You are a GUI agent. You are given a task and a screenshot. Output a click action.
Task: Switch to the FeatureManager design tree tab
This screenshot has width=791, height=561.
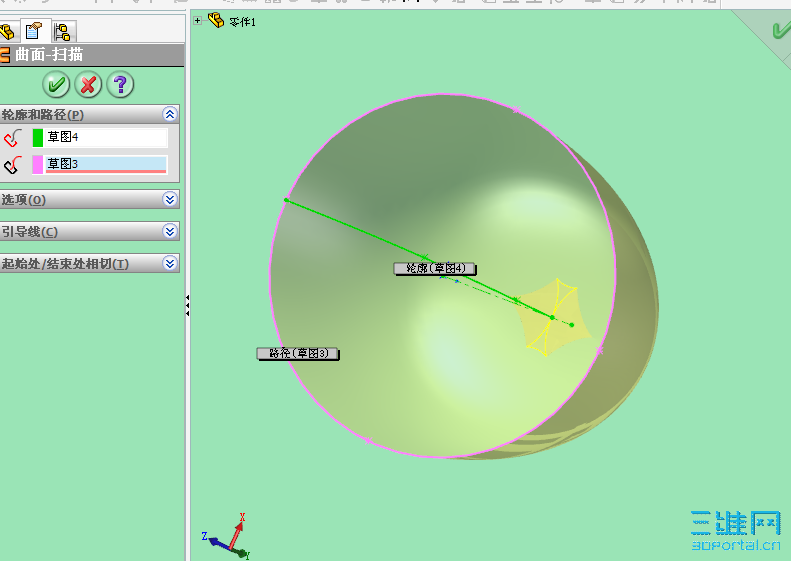9,32
